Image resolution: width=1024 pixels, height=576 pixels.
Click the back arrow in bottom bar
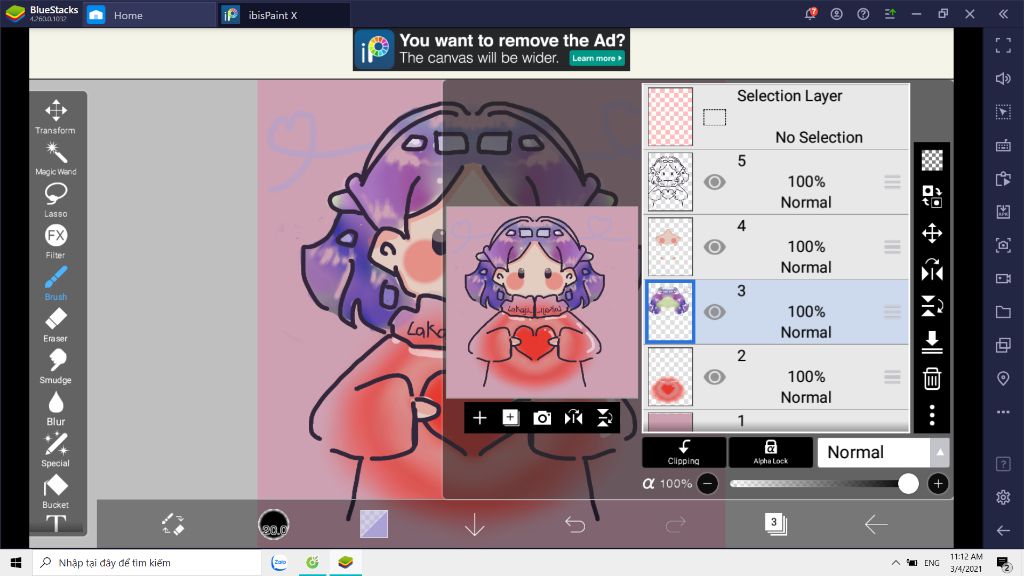point(876,524)
